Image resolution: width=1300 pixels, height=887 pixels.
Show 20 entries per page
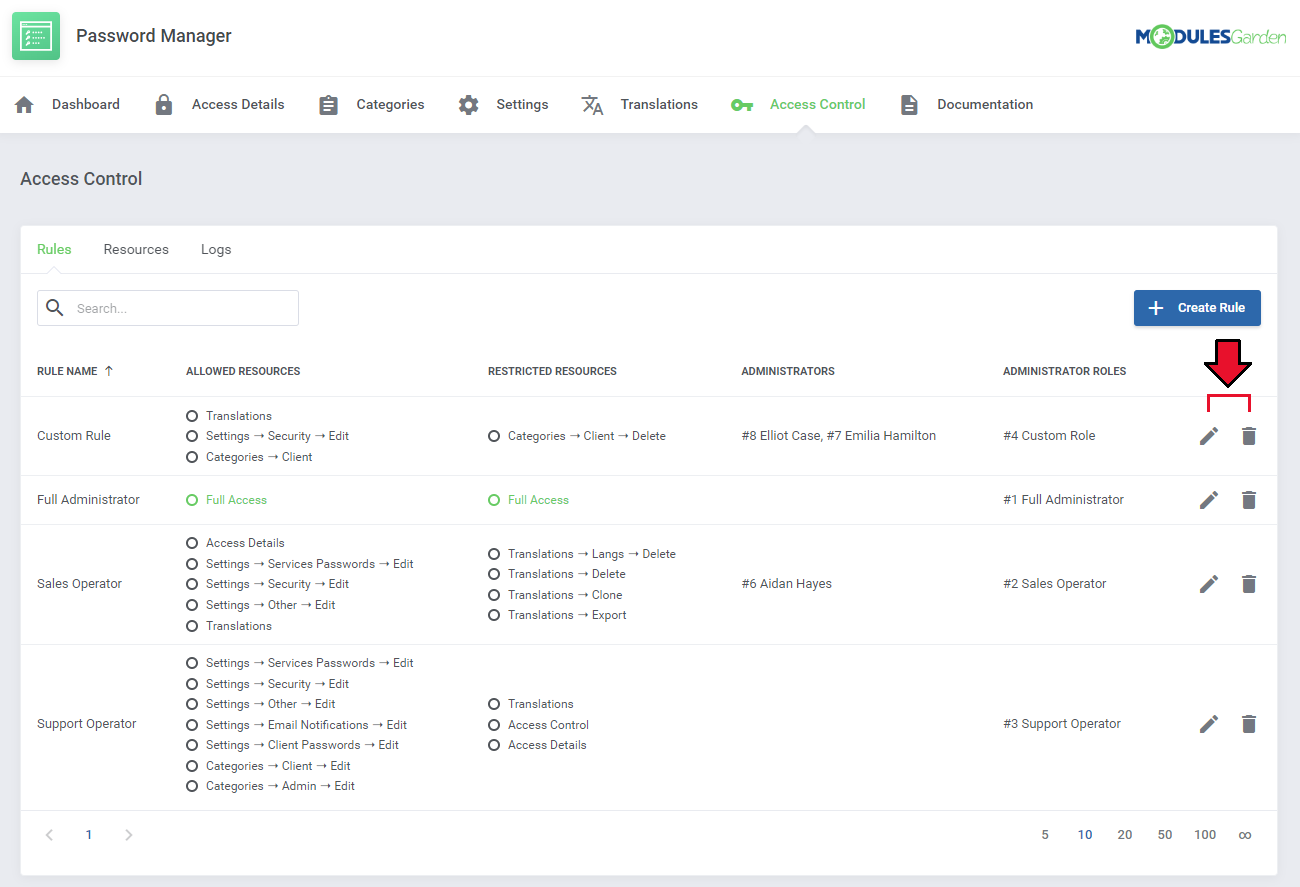[x=1125, y=835]
